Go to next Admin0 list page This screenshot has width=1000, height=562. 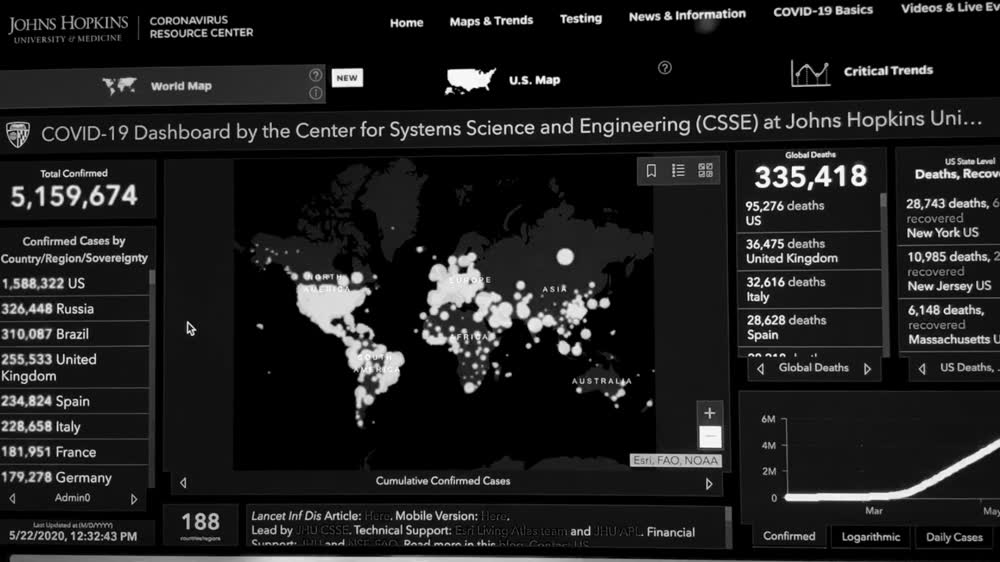(x=134, y=499)
